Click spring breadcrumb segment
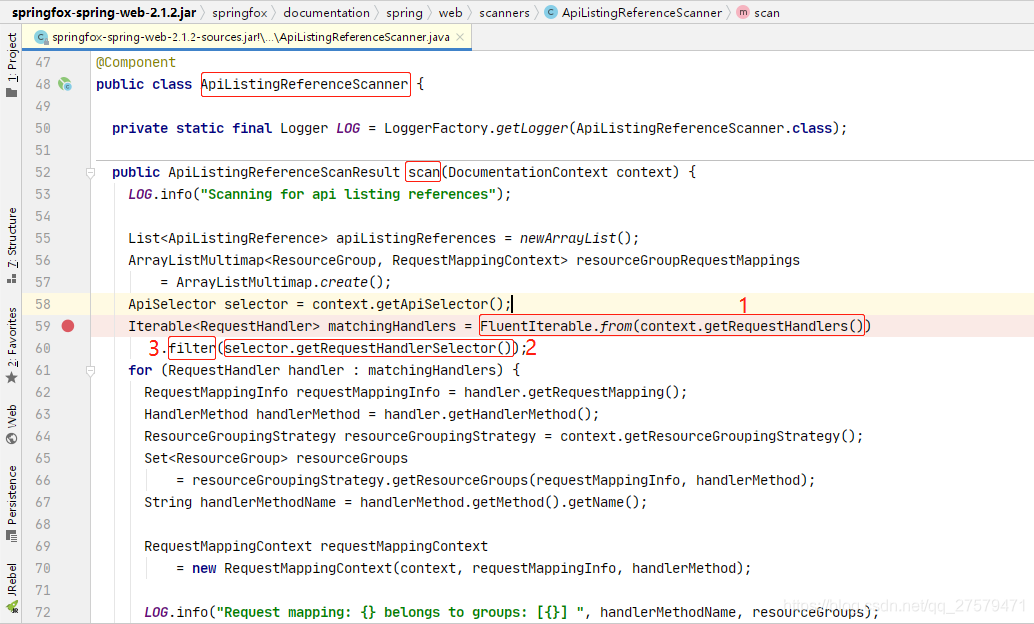Viewport: 1034px width, 624px height. click(404, 13)
